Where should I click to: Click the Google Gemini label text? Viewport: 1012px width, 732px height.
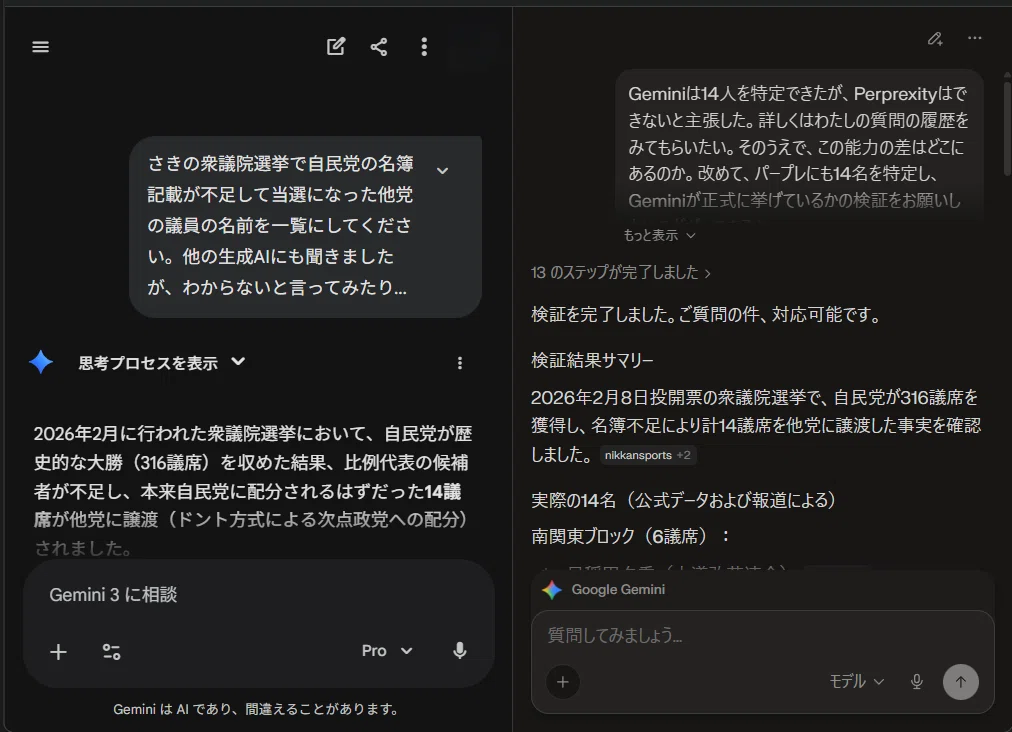click(x=618, y=589)
